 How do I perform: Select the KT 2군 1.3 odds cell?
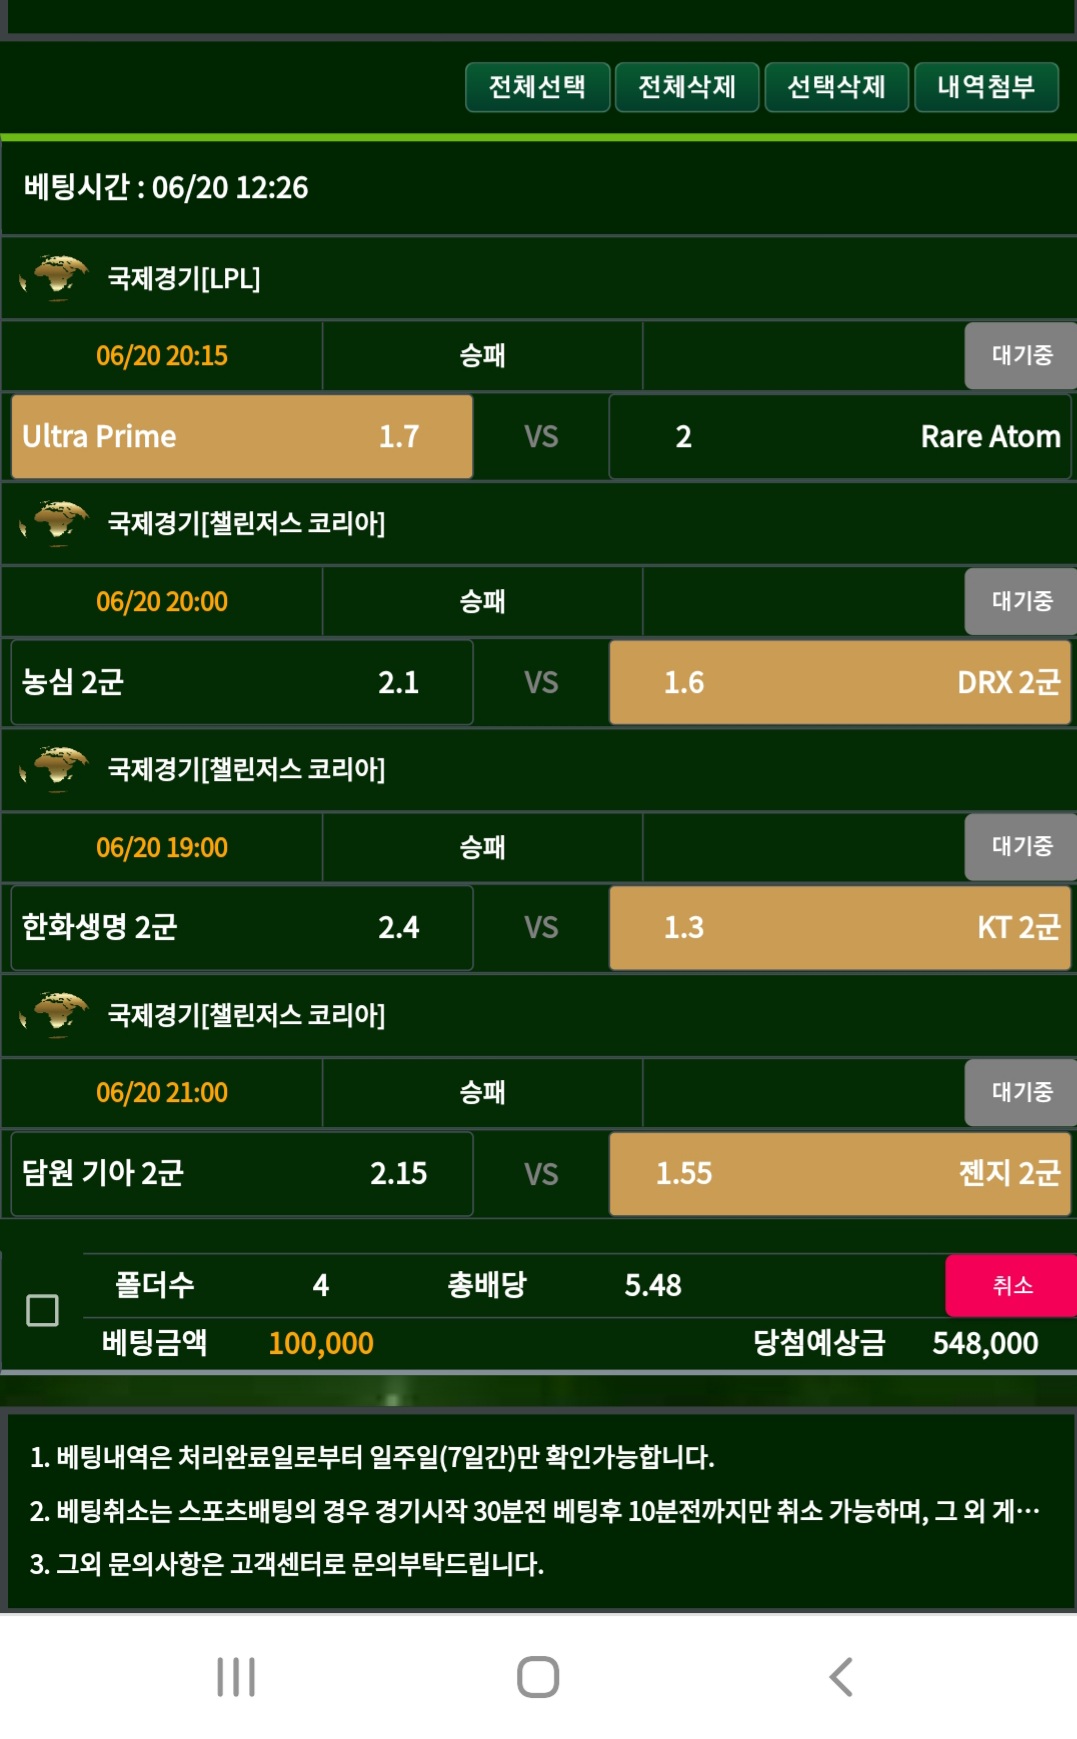click(840, 927)
